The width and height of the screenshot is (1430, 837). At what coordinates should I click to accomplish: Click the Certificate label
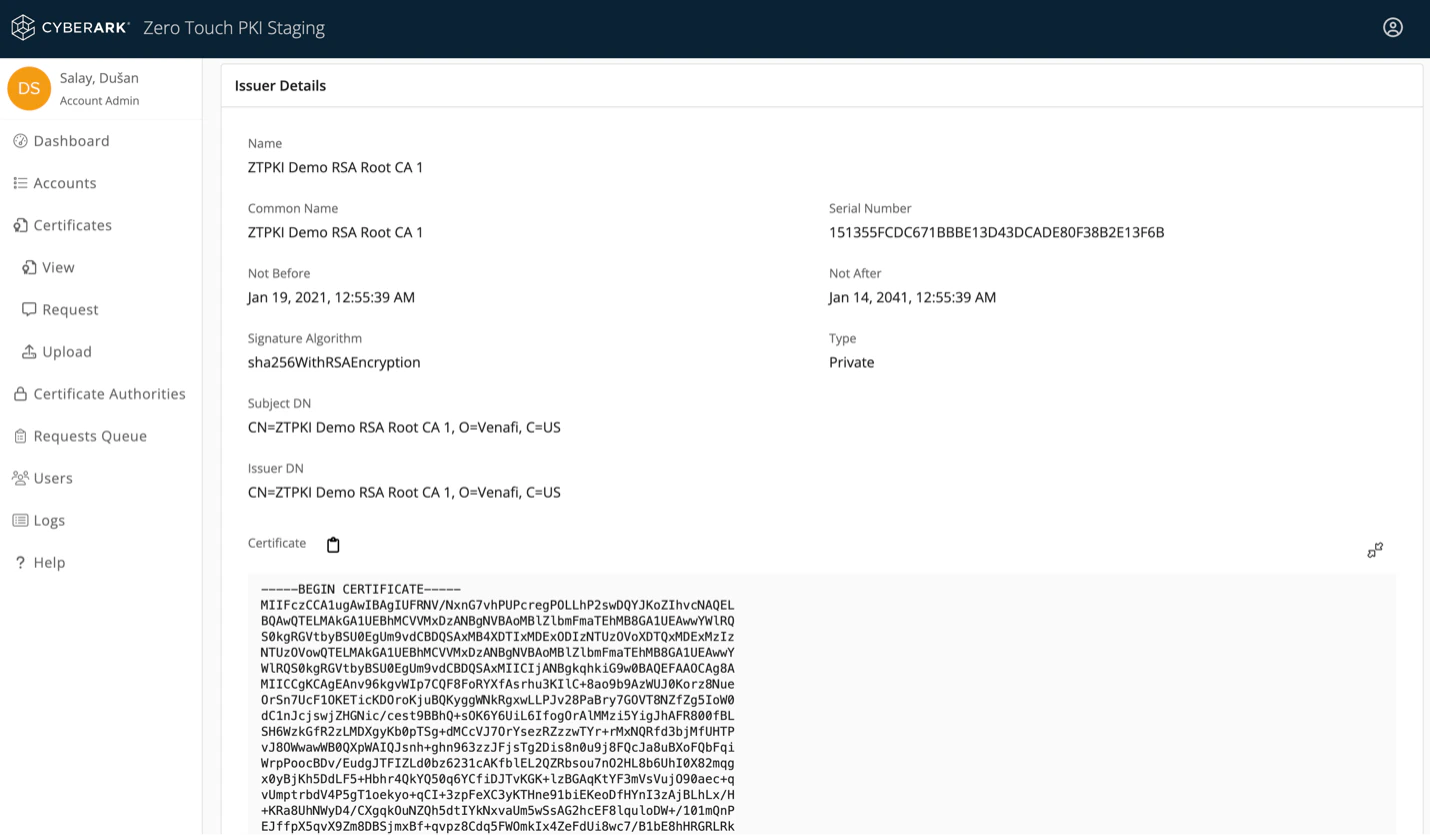(277, 543)
